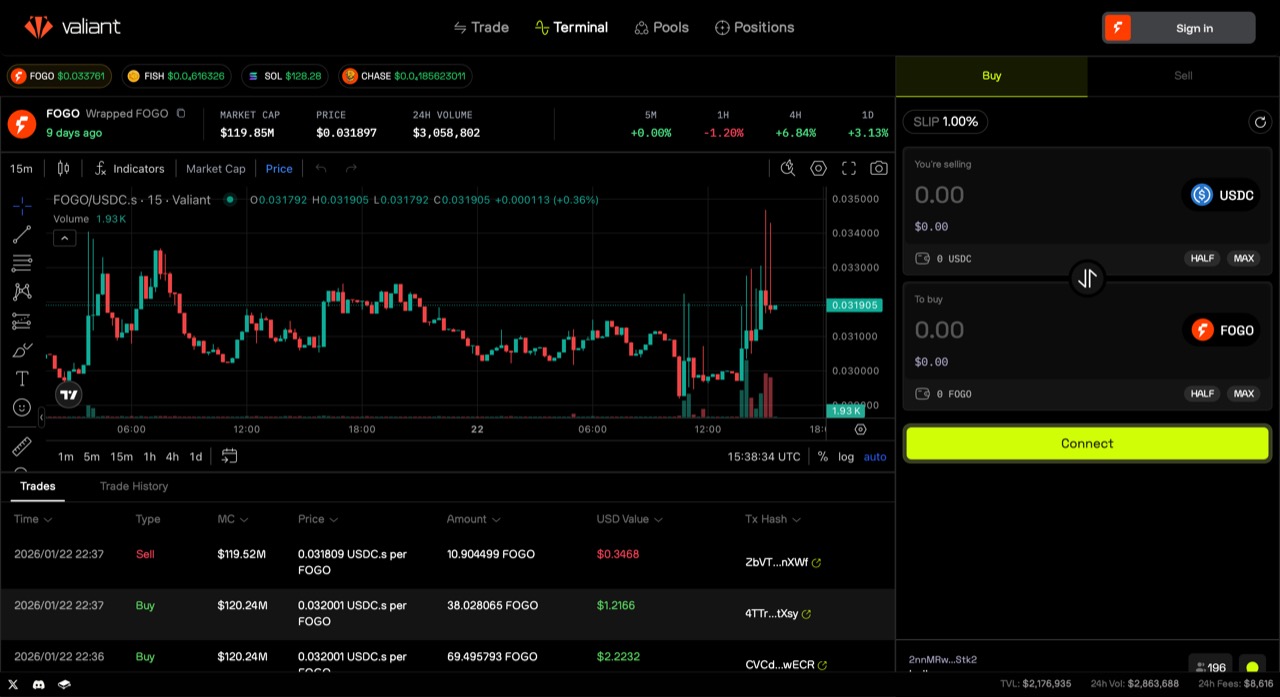Toggle the auto scale option
The height and width of the screenshot is (697, 1280).
click(875, 456)
